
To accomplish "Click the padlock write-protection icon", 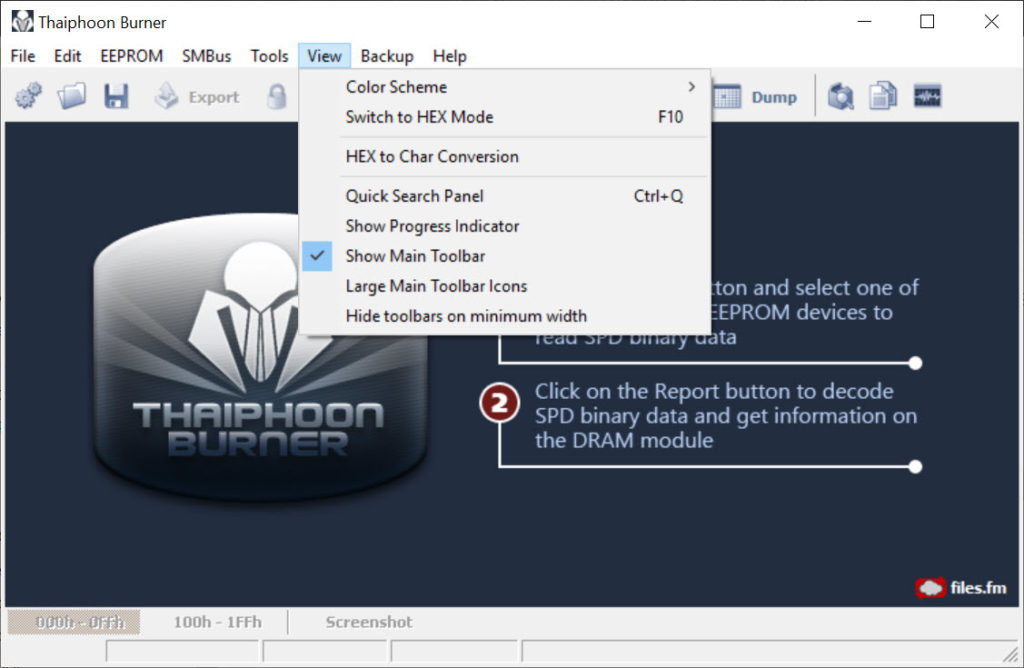I will [277, 97].
